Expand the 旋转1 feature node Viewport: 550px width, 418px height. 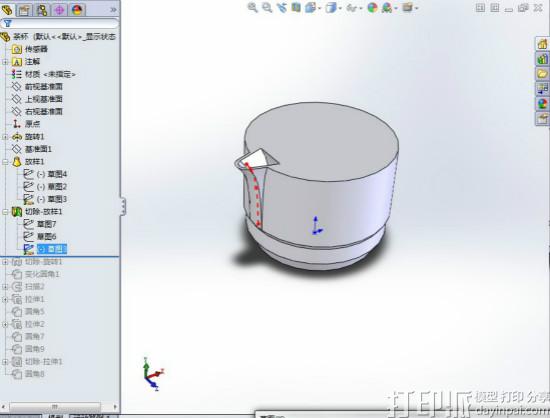click(5, 137)
